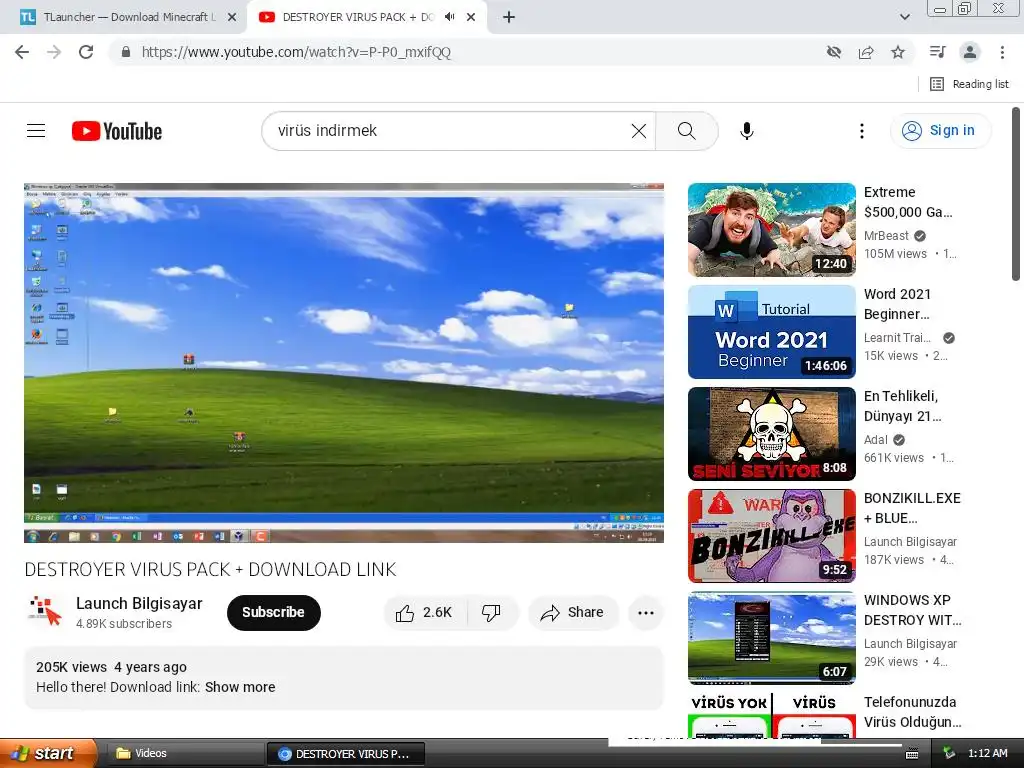Start voice search with microphone icon
Screen dimensions: 1024x768
[x=747, y=131]
